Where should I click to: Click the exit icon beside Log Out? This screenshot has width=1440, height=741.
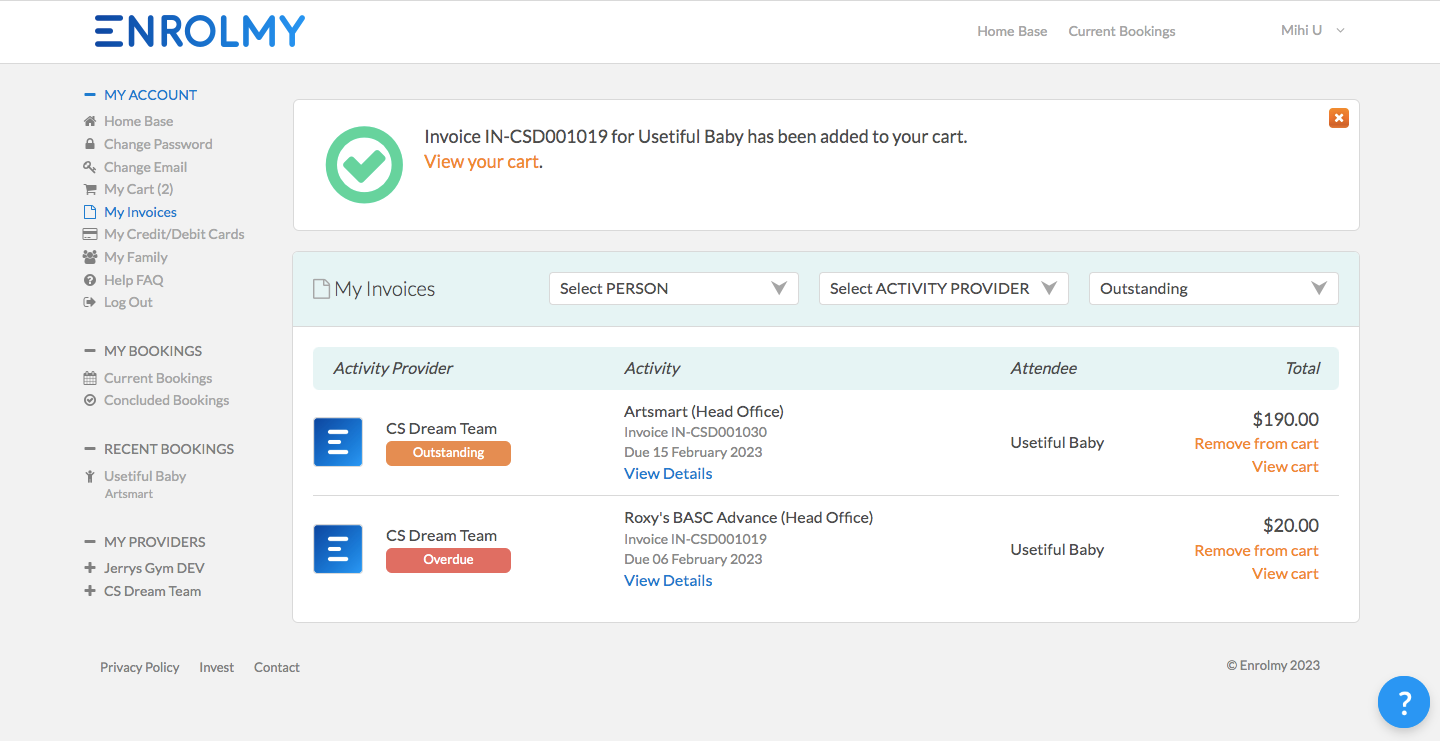click(90, 302)
